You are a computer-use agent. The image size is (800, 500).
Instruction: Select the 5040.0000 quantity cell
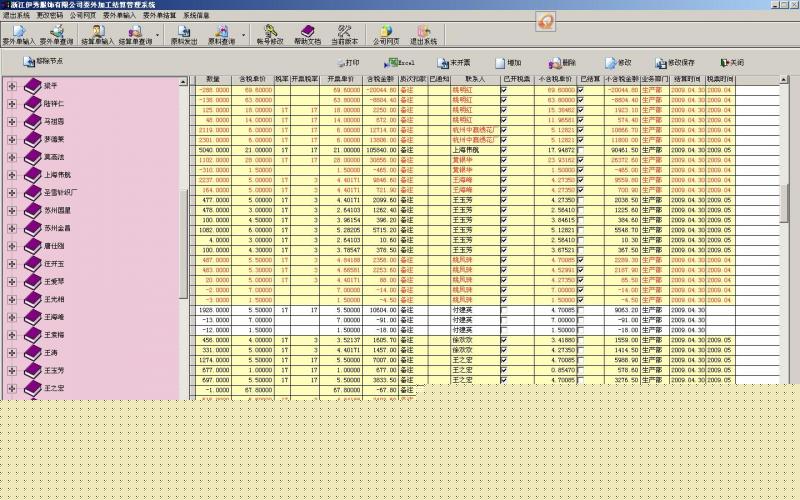tap(213, 150)
